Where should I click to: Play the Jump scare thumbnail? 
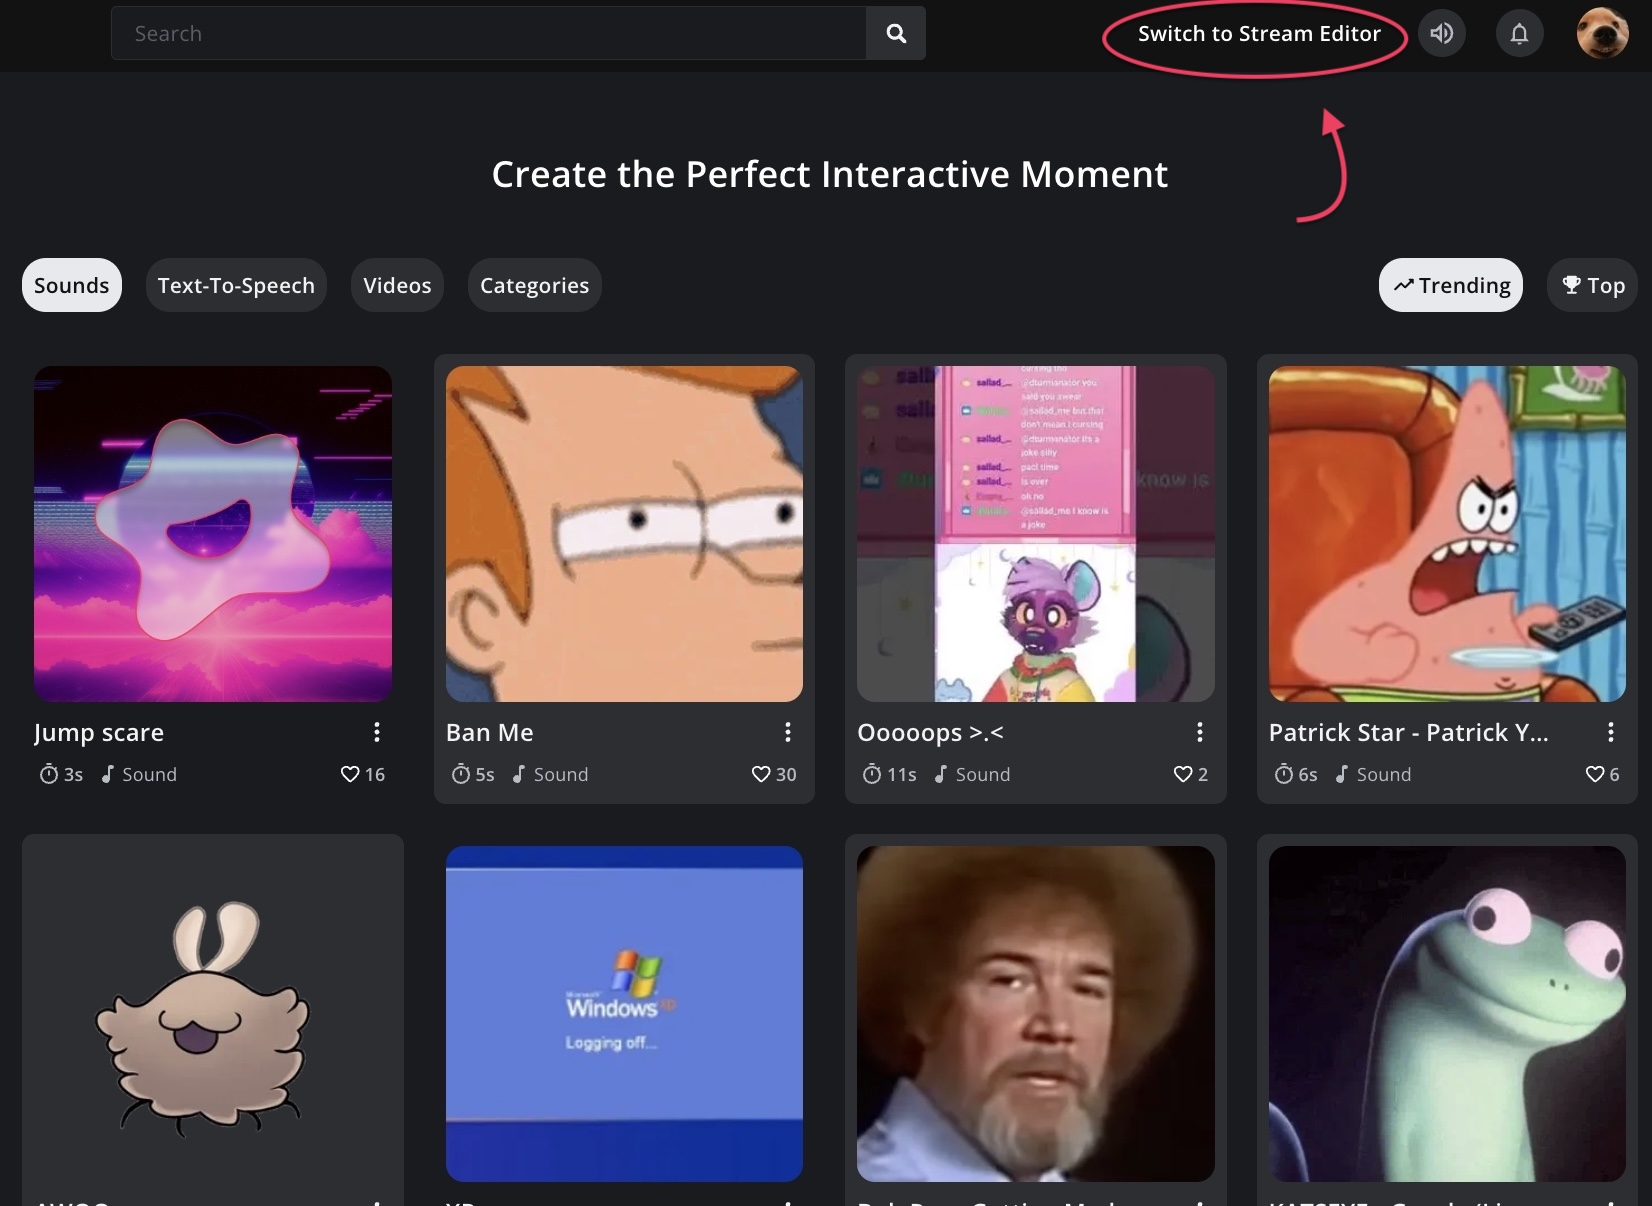pyautogui.click(x=213, y=534)
